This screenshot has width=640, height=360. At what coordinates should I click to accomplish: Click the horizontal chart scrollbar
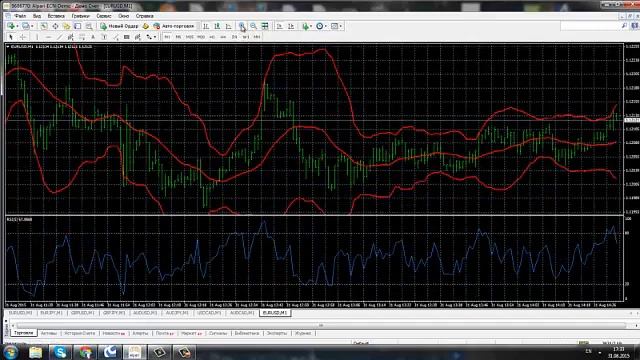tap(321, 325)
